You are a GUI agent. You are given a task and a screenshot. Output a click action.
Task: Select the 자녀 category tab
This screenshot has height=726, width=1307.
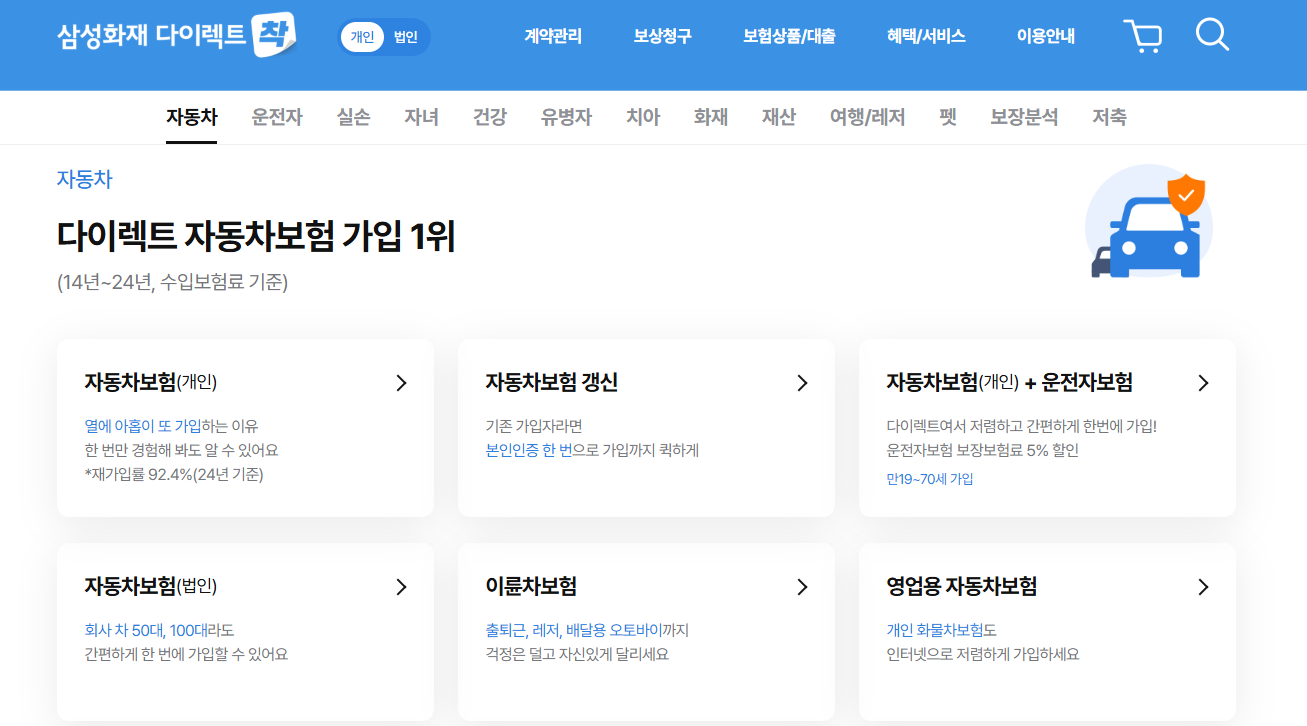(422, 117)
